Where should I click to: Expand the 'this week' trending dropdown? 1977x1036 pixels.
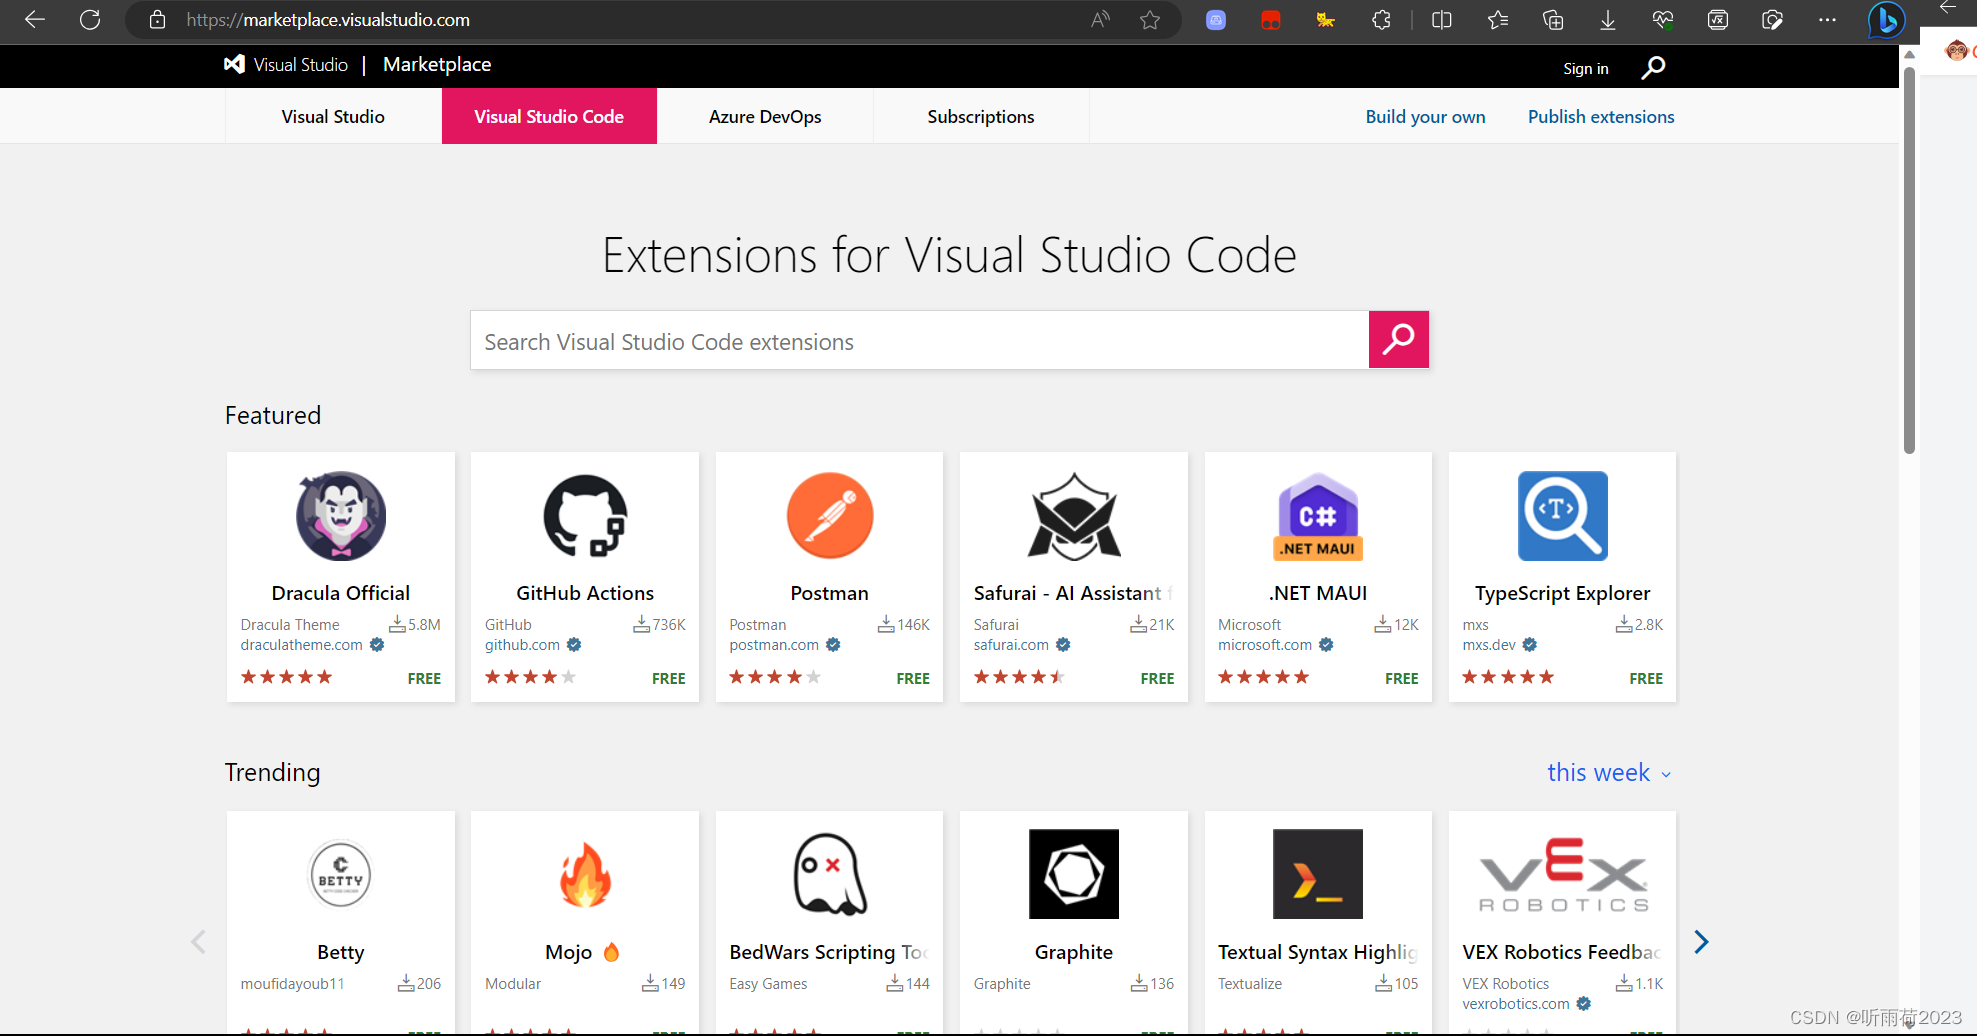coord(1609,773)
